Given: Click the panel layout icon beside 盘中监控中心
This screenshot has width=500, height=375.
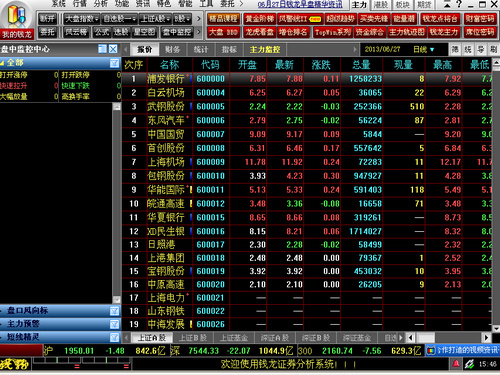Looking at the screenshot, I should click(103, 49).
